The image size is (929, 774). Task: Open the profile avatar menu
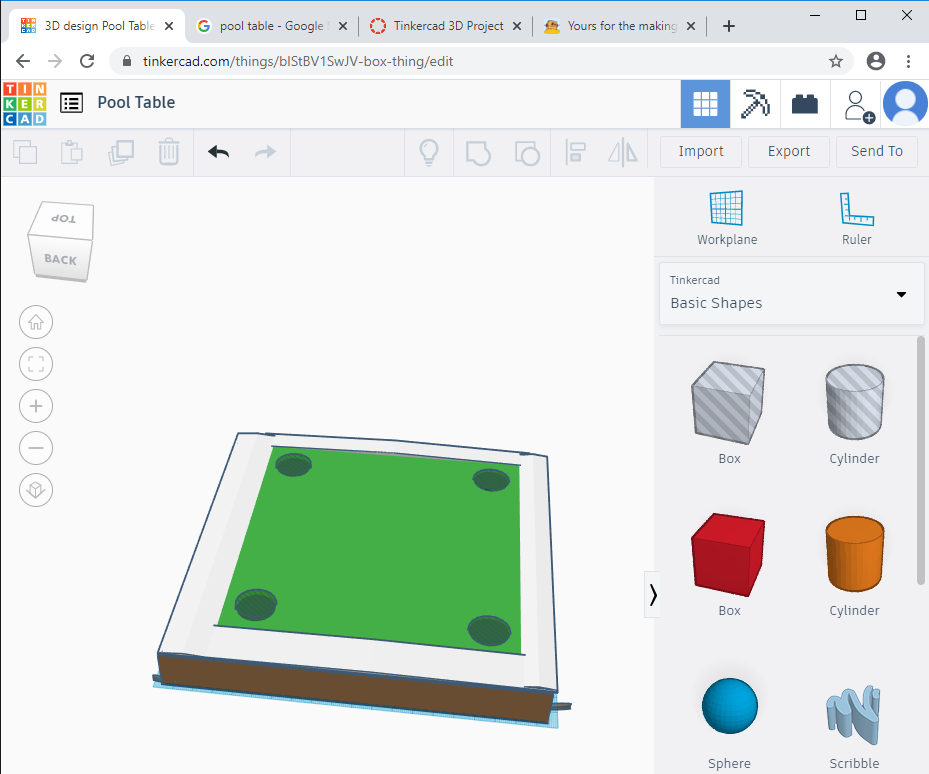click(x=905, y=104)
